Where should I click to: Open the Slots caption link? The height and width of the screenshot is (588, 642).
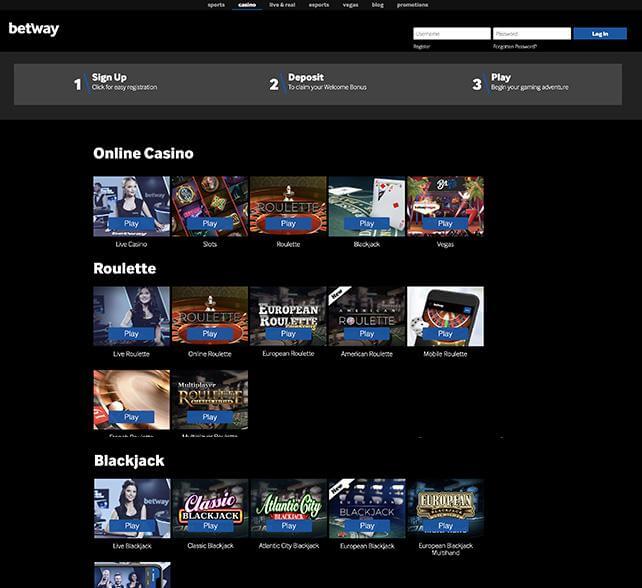click(210, 244)
